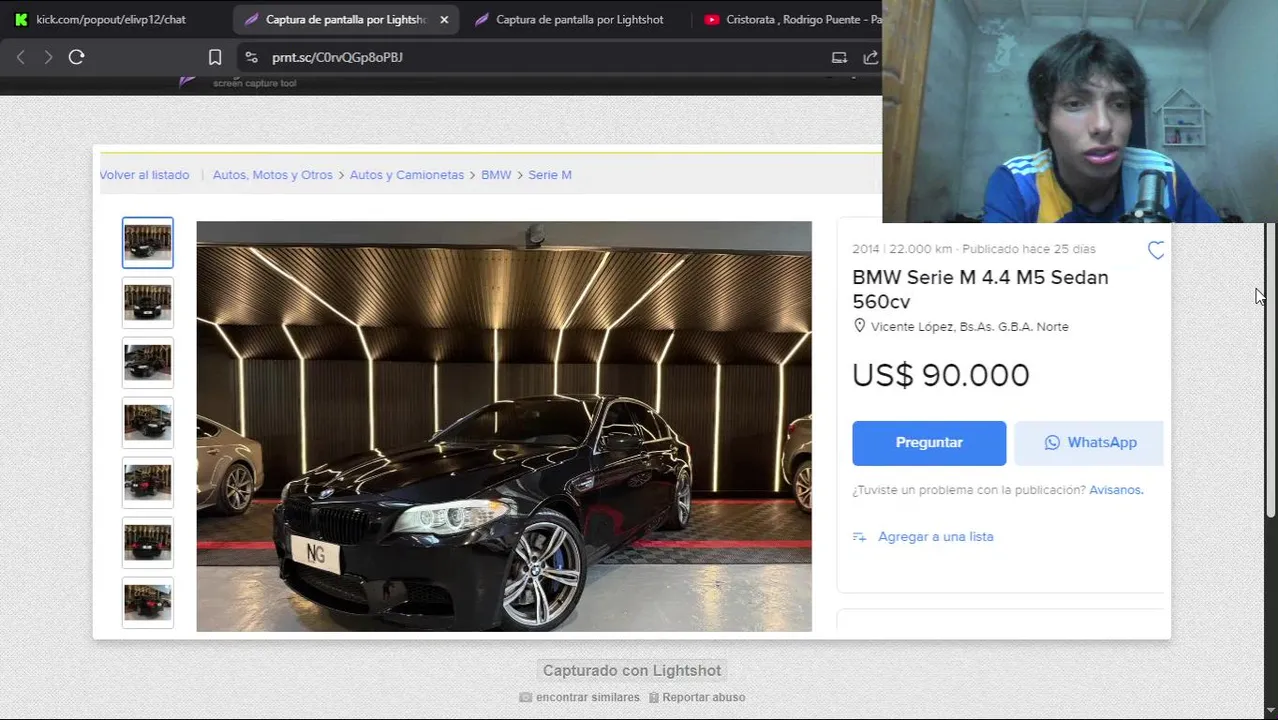Screen dimensions: 1278x720
Task: Close the active Lightshot capture tab
Action: pyautogui.click(x=444, y=19)
